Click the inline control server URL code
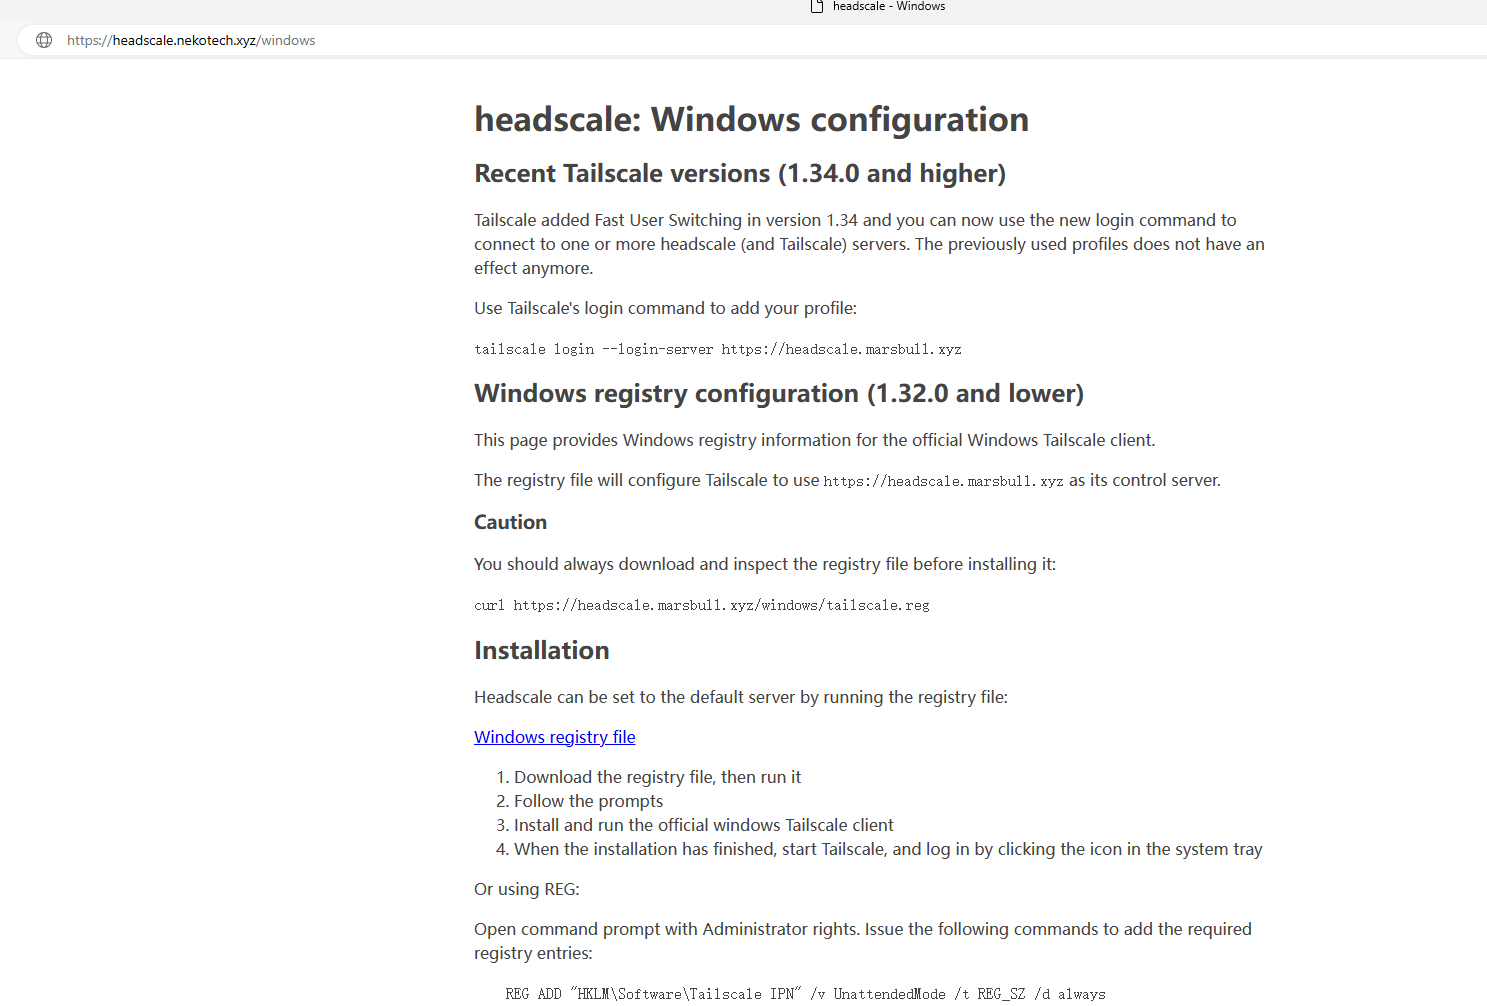Viewport: 1487px width, 1006px height. pos(942,481)
